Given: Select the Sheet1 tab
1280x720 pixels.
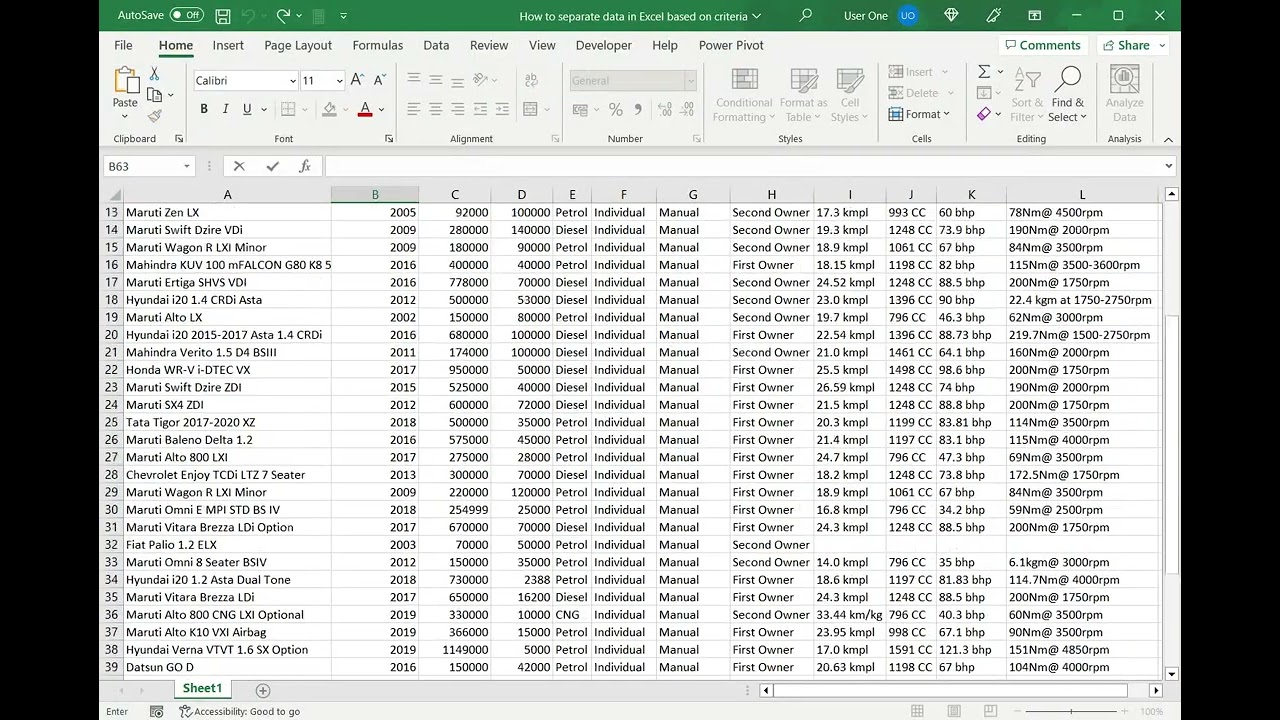Looking at the screenshot, I should point(201,688).
